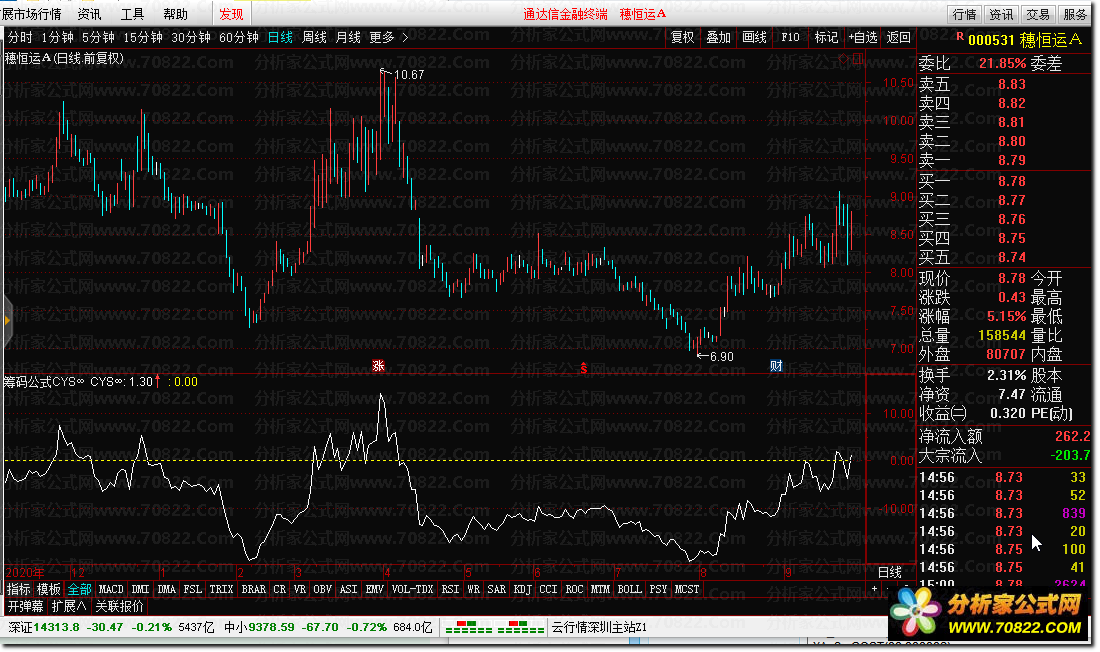
Task: Click the 财 financial marker below the chart
Action: pos(776,366)
